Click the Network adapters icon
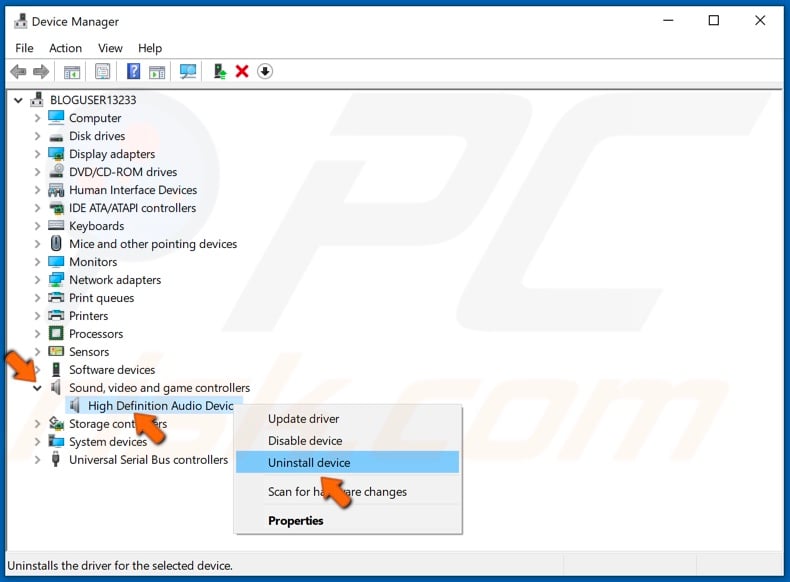790x582 pixels. tap(56, 280)
